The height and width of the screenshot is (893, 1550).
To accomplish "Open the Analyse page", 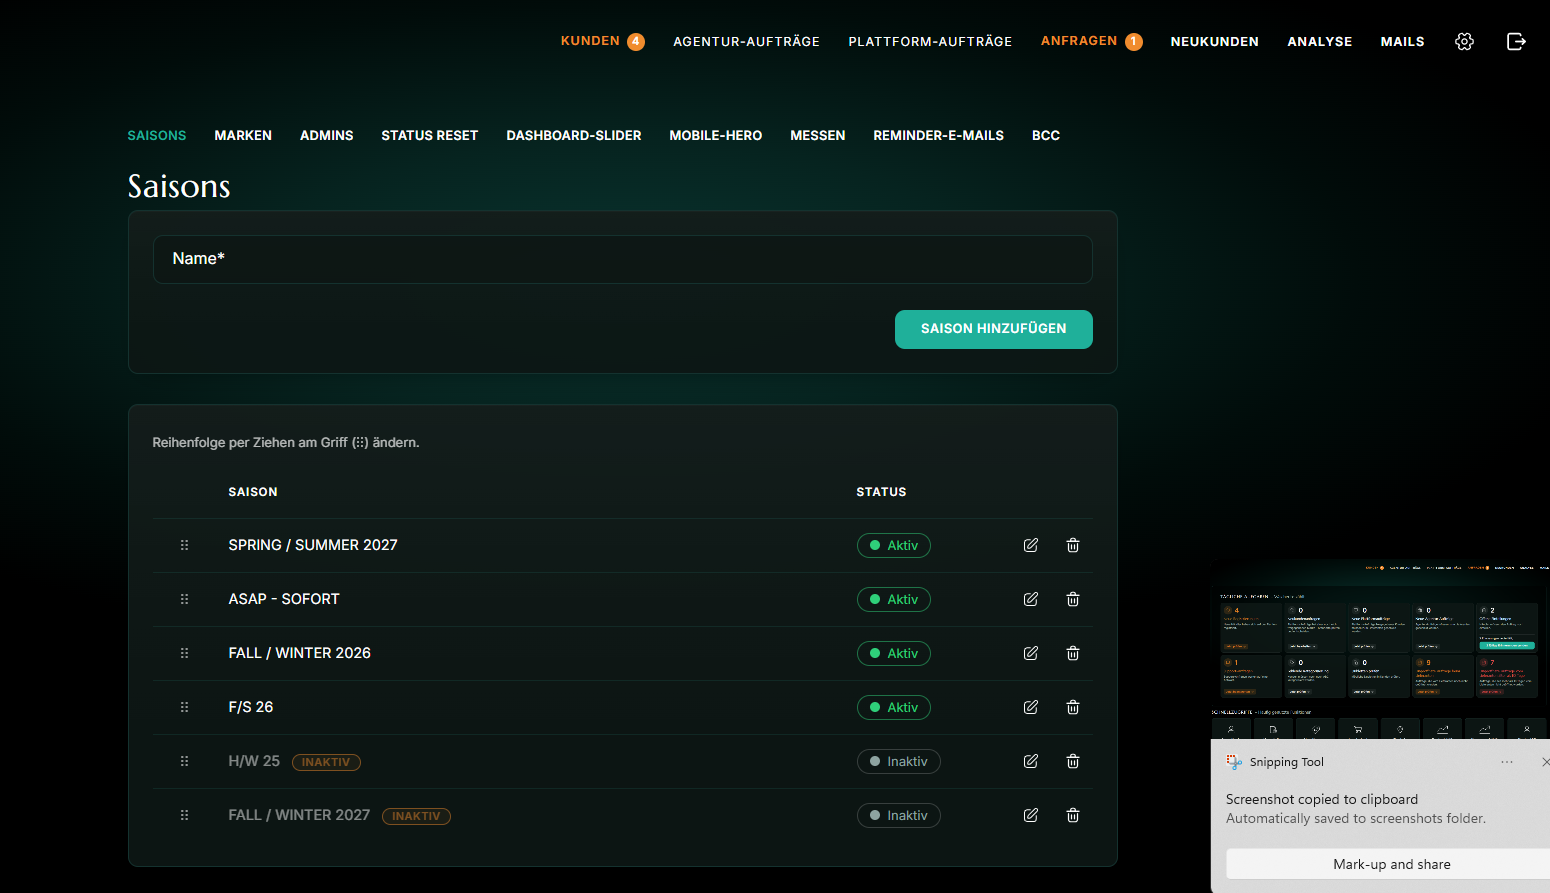I will click(x=1320, y=41).
